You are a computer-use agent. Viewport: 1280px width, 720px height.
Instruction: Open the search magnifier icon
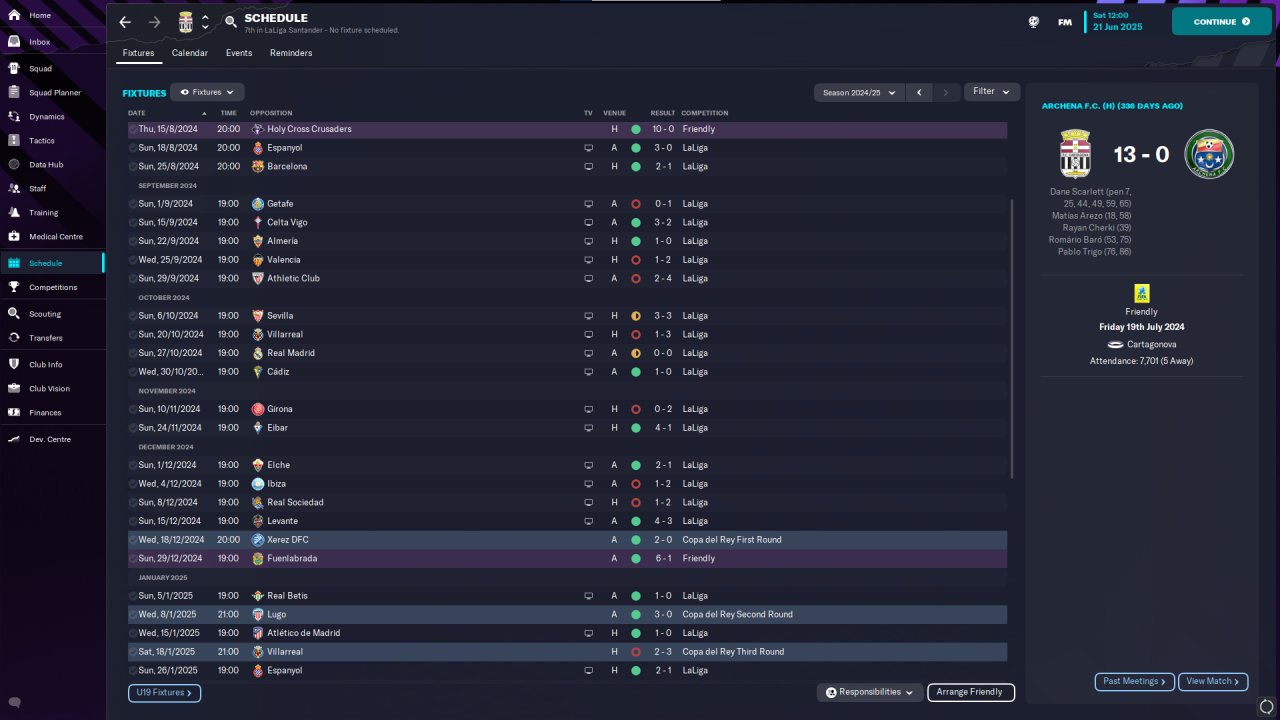231,22
